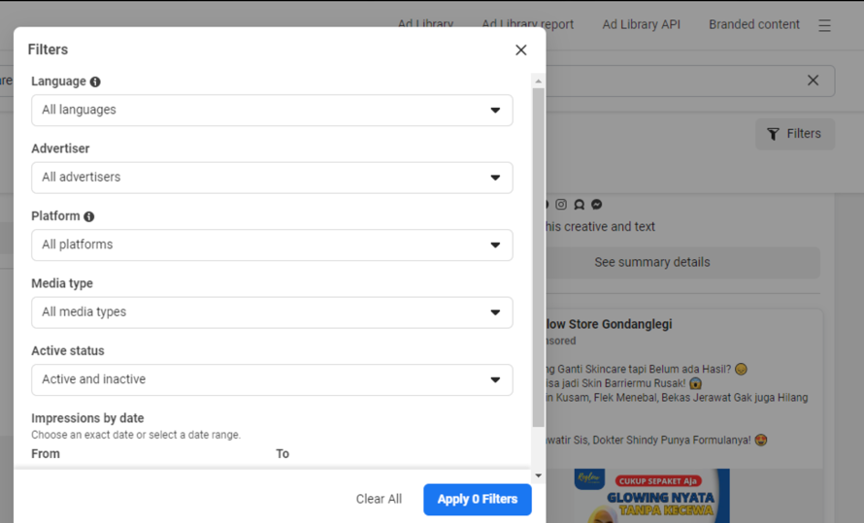Clear the search field with the X icon
The height and width of the screenshot is (524, 864).
click(813, 81)
